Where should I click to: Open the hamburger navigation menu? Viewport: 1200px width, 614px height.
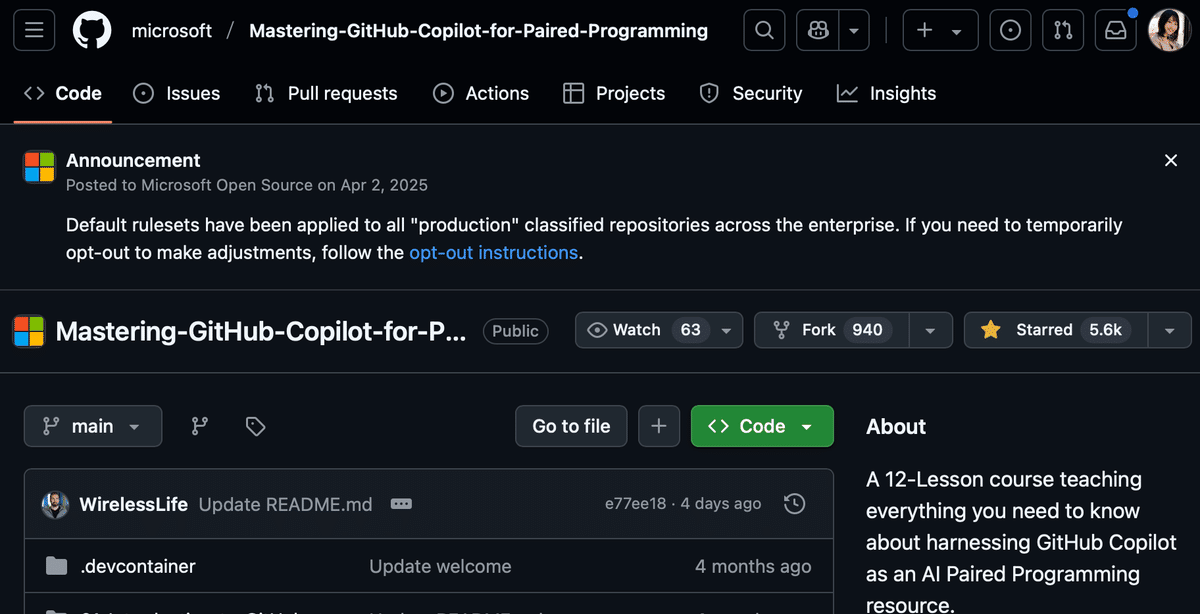click(x=34, y=31)
